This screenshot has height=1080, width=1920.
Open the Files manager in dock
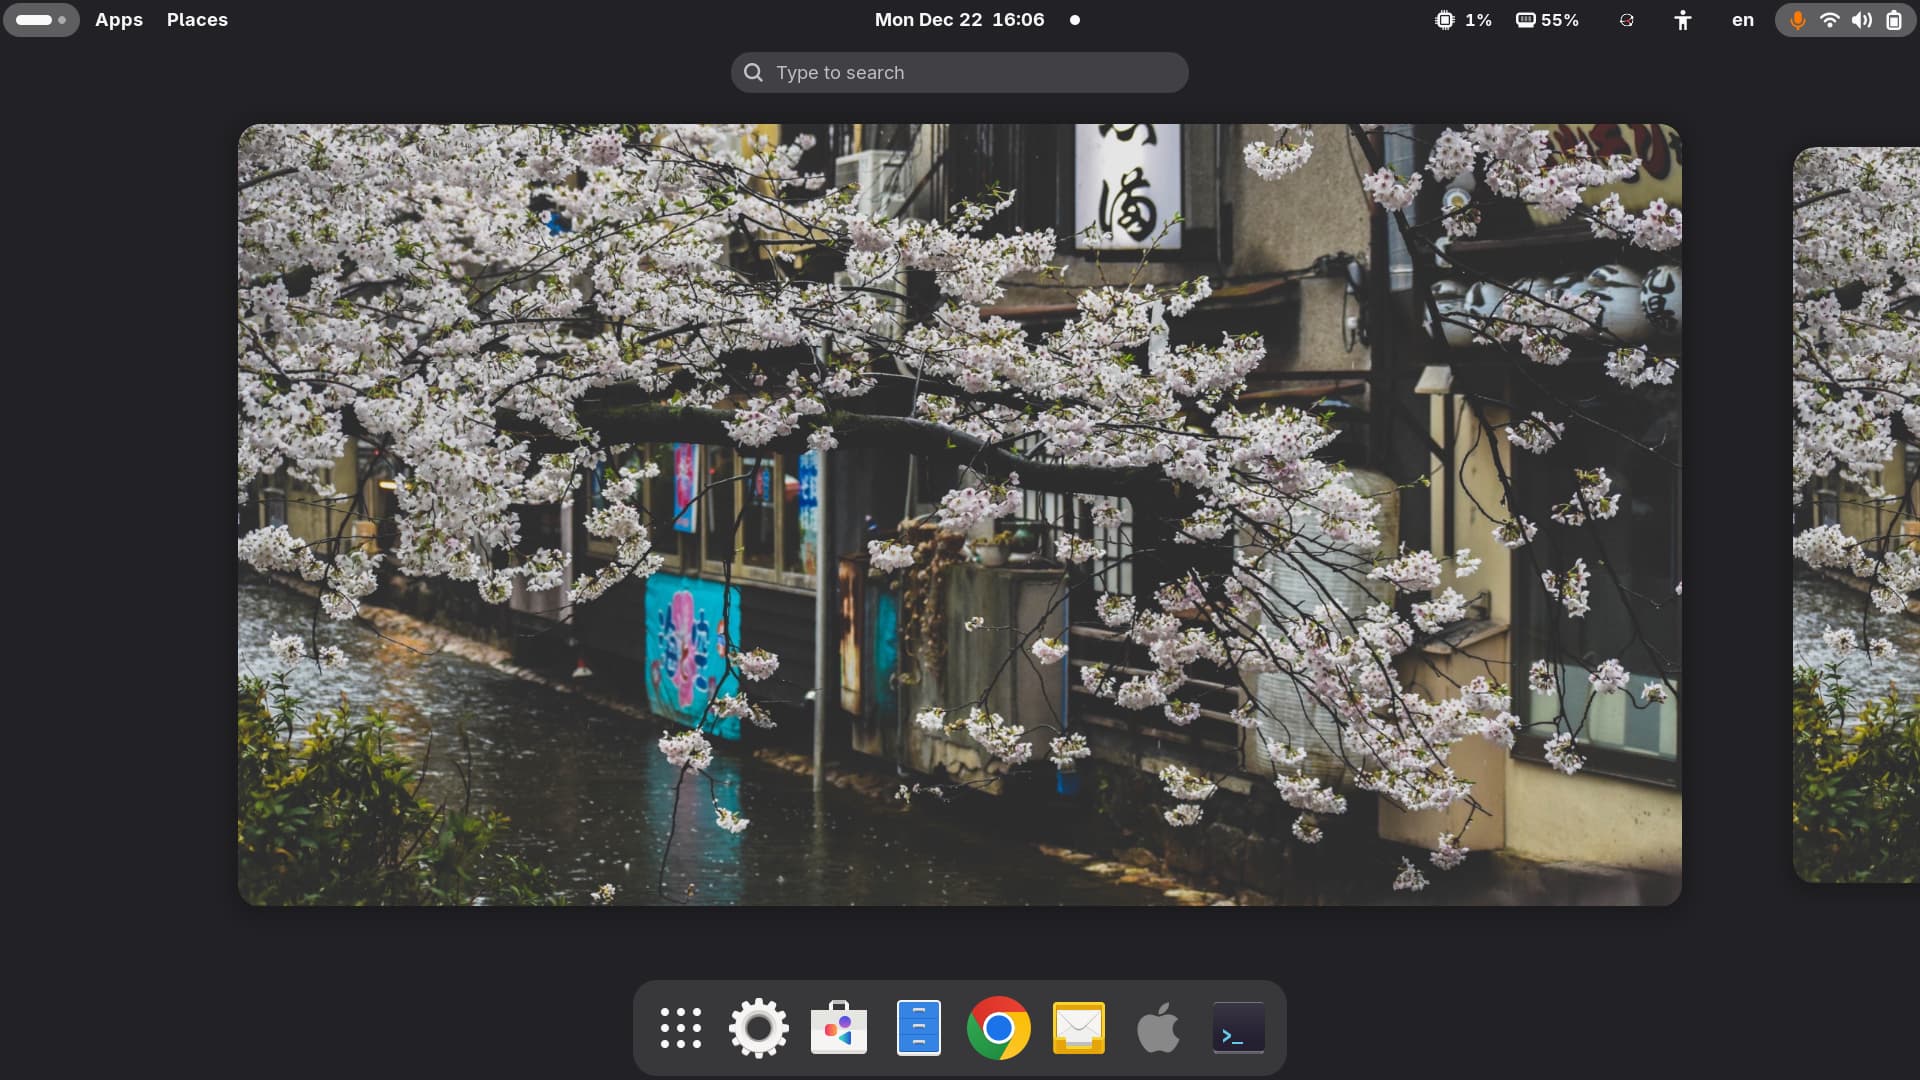(919, 1028)
